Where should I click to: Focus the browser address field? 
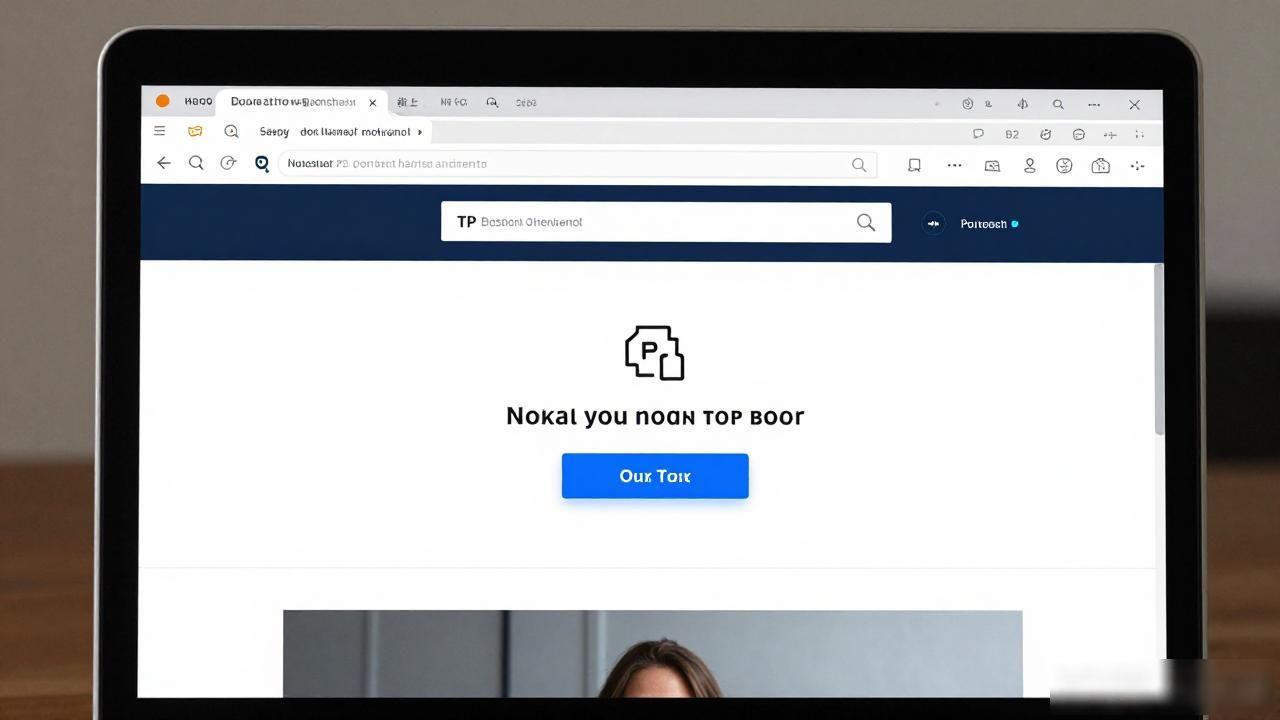pyautogui.click(x=577, y=164)
